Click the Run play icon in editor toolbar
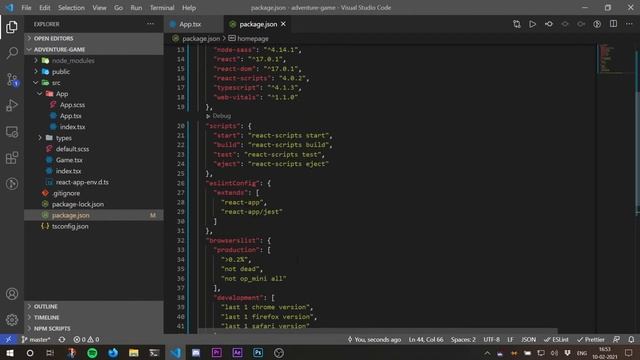640x360 pixels. (533, 24)
